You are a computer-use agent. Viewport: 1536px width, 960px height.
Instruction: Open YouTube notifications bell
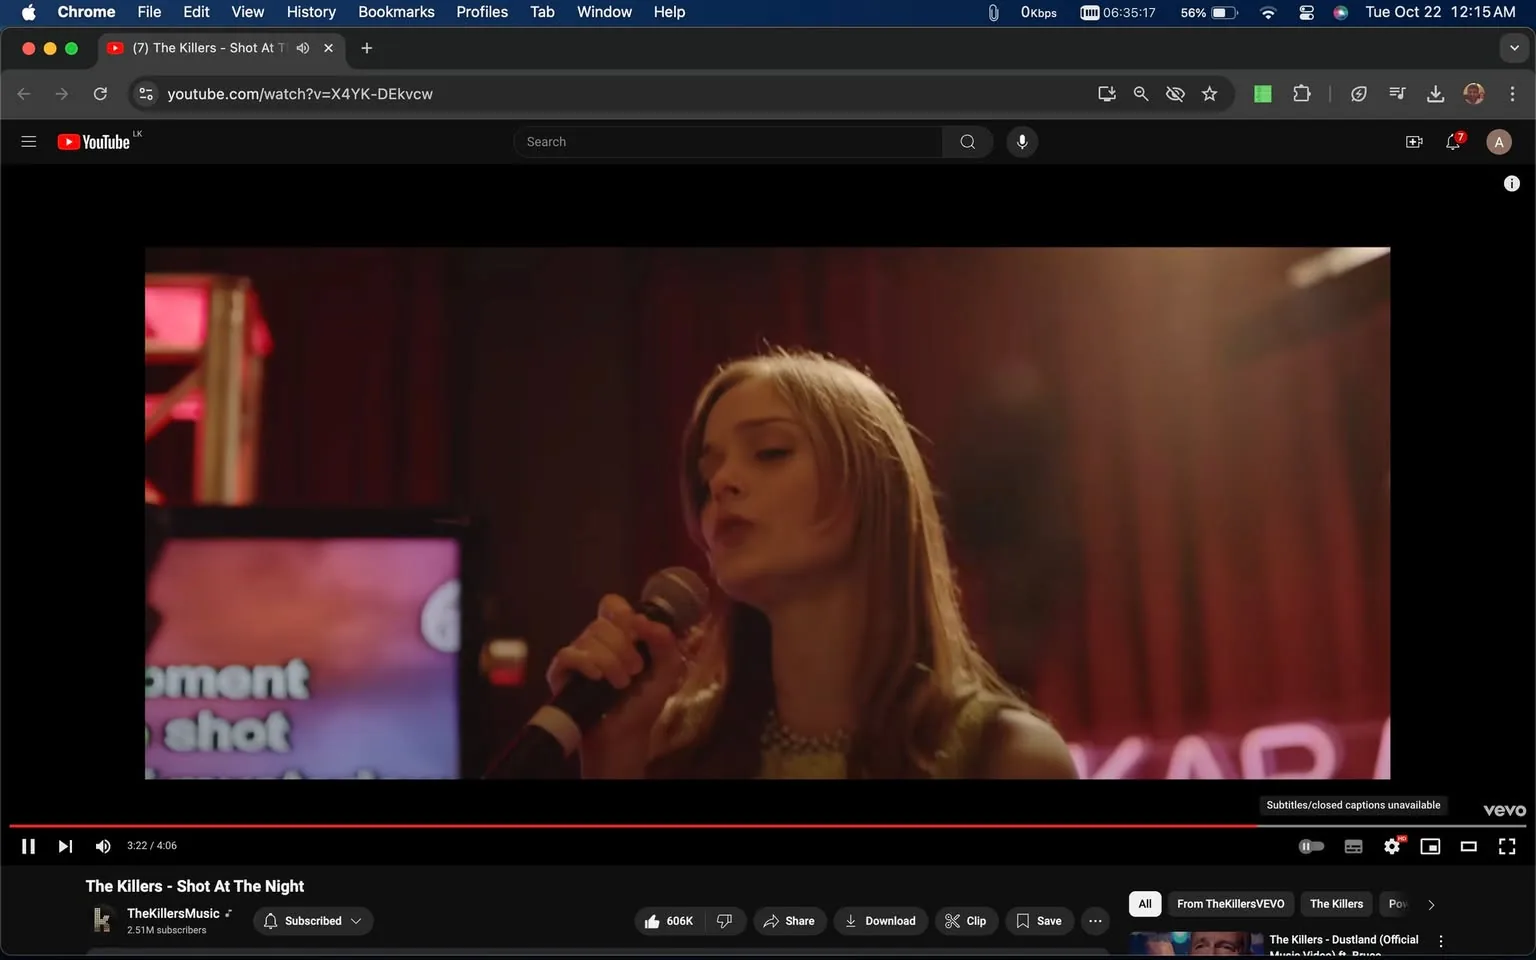pos(1452,142)
